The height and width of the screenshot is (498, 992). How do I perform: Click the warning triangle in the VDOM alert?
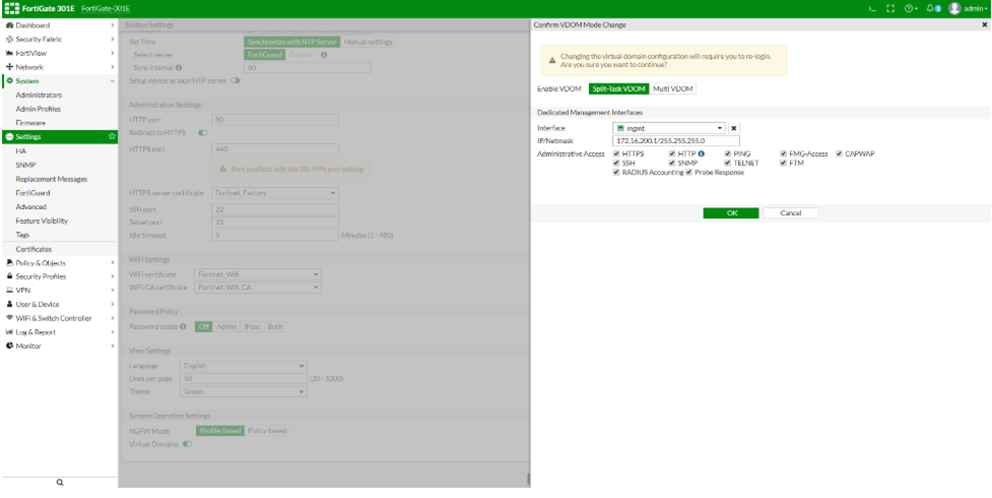tap(552, 61)
